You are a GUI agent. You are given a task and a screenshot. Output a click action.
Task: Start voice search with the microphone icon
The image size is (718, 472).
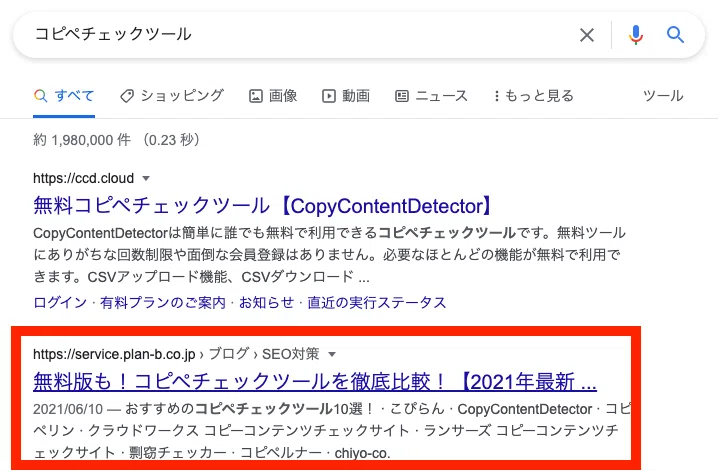(x=636, y=35)
